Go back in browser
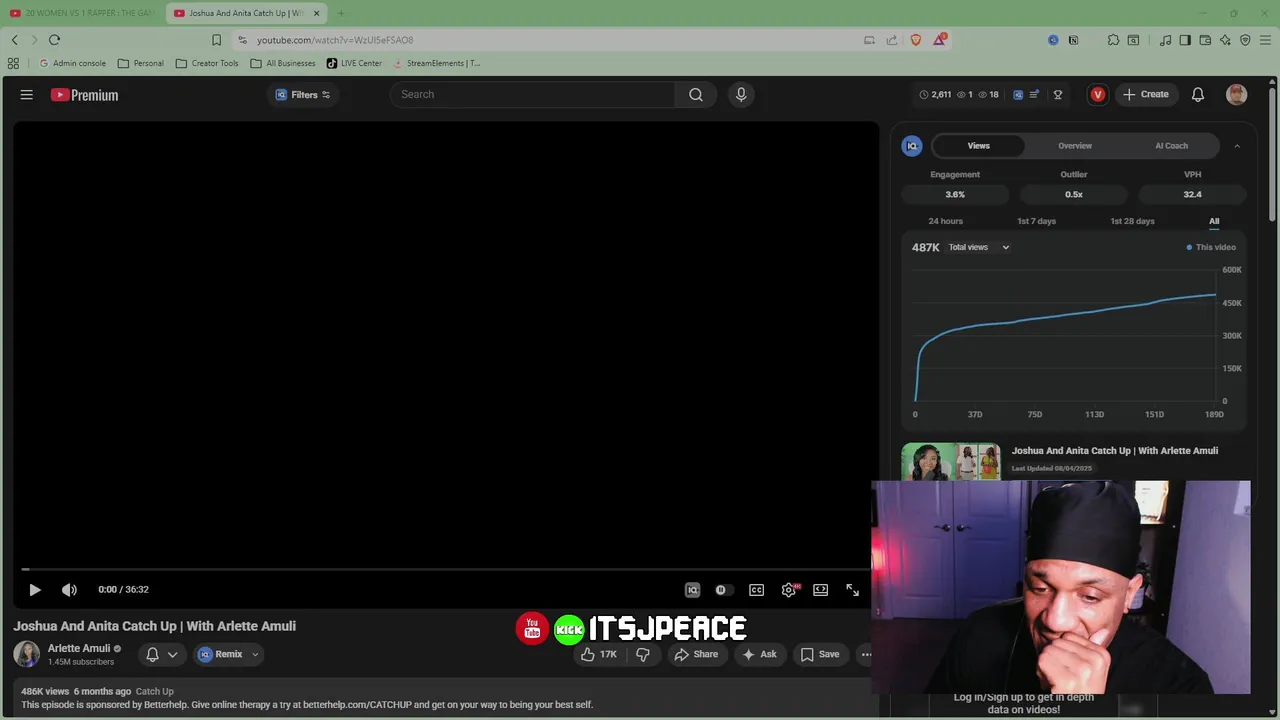The height and width of the screenshot is (720, 1280). point(14,40)
